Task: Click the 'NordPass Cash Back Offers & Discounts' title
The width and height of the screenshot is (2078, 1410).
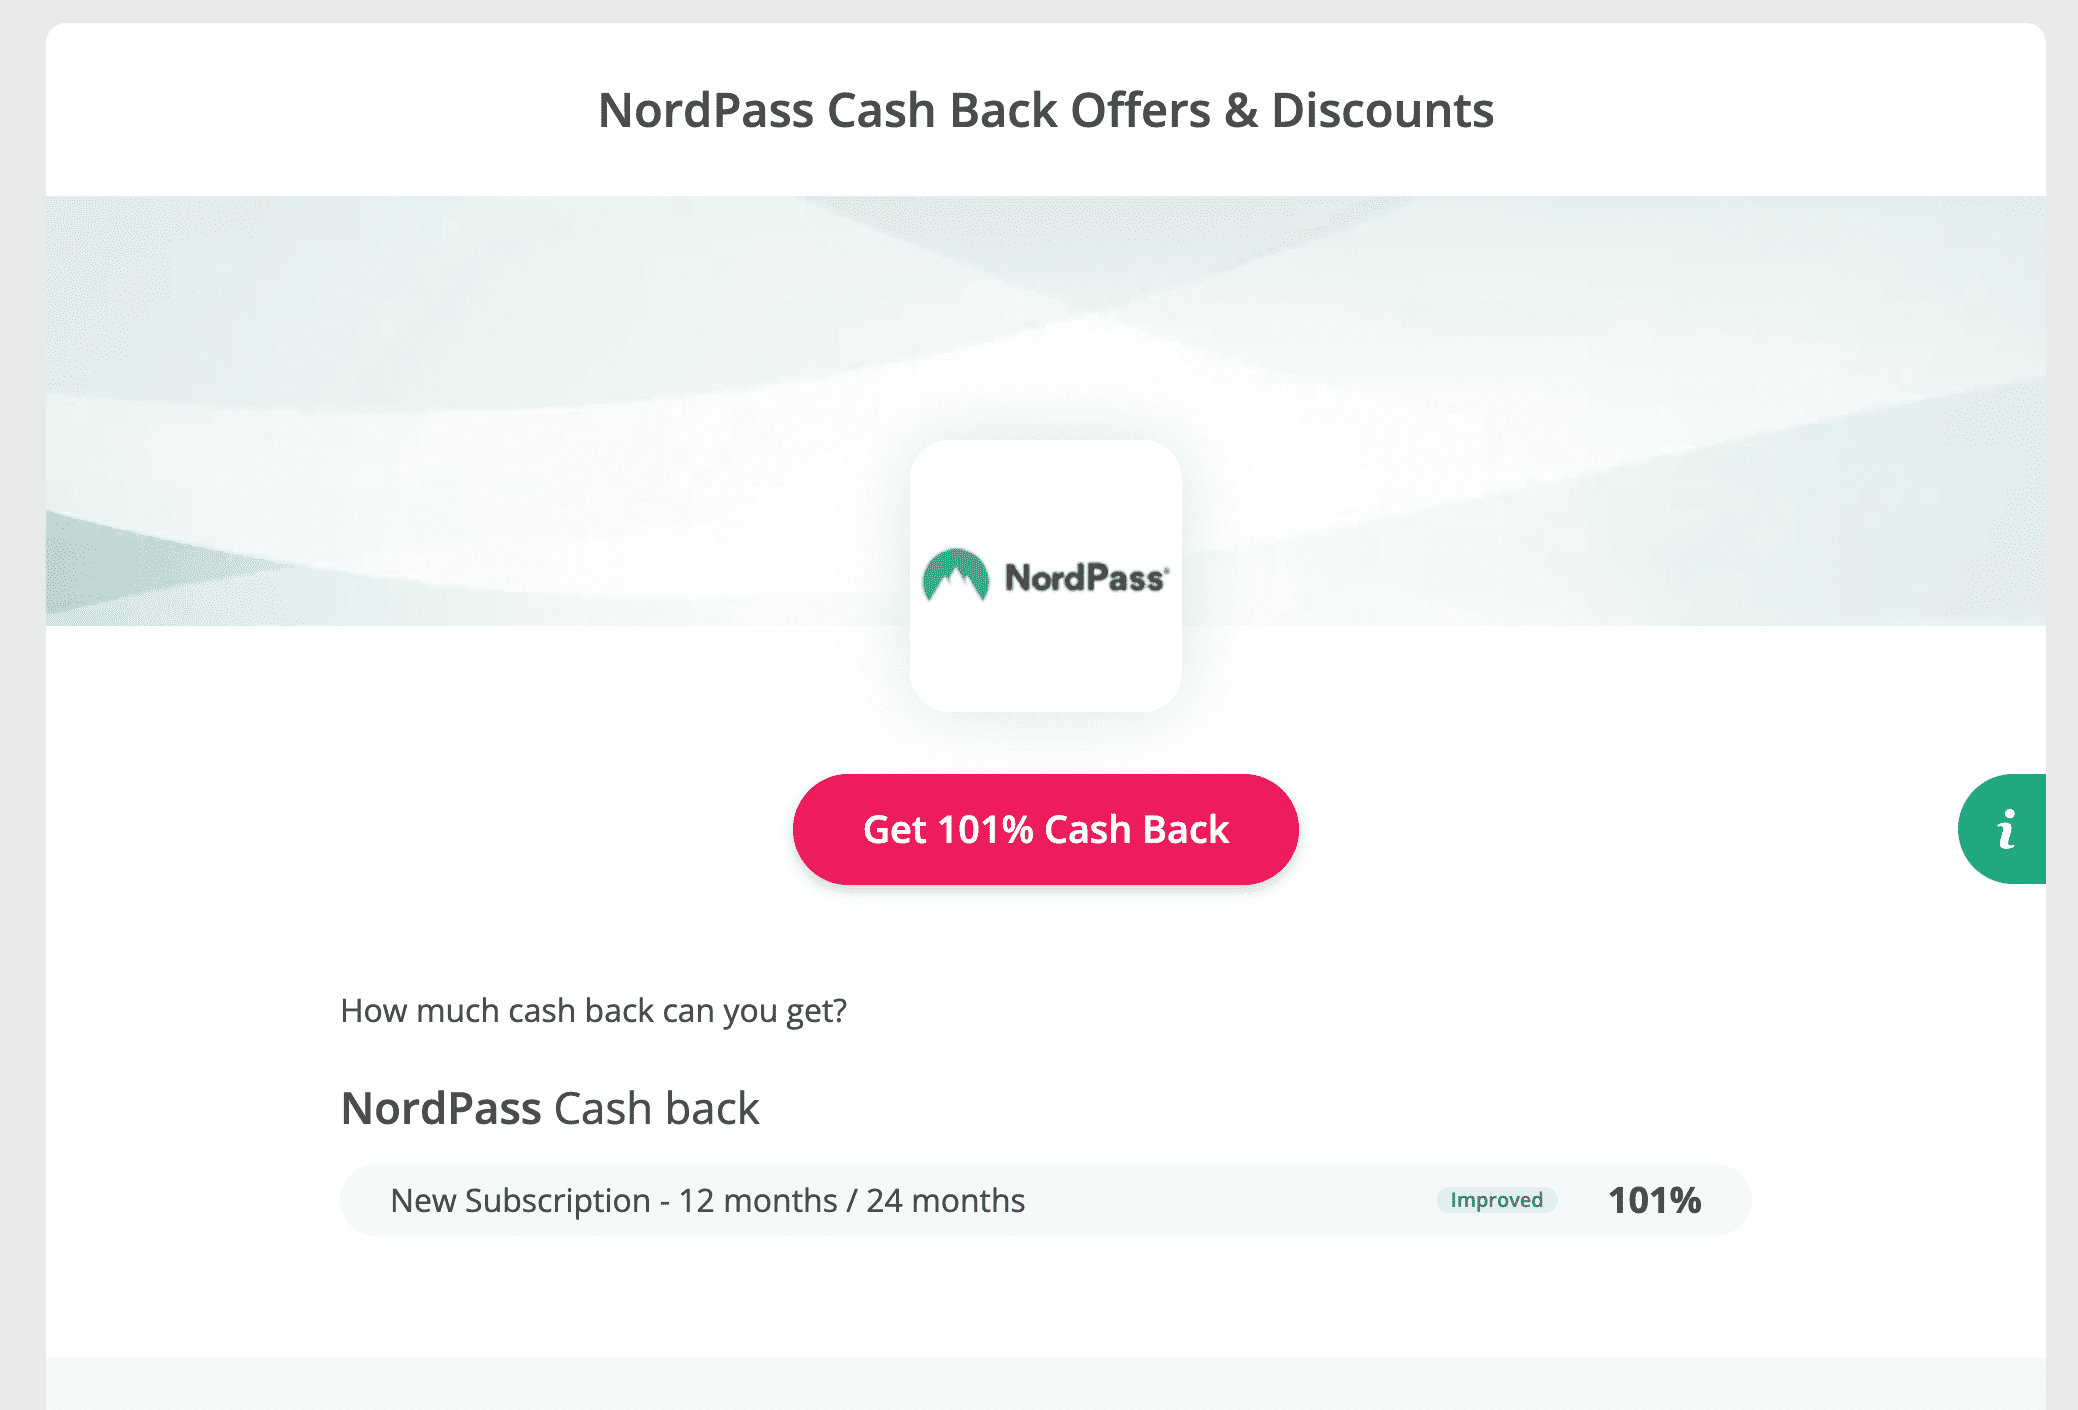Action: coord(1045,110)
